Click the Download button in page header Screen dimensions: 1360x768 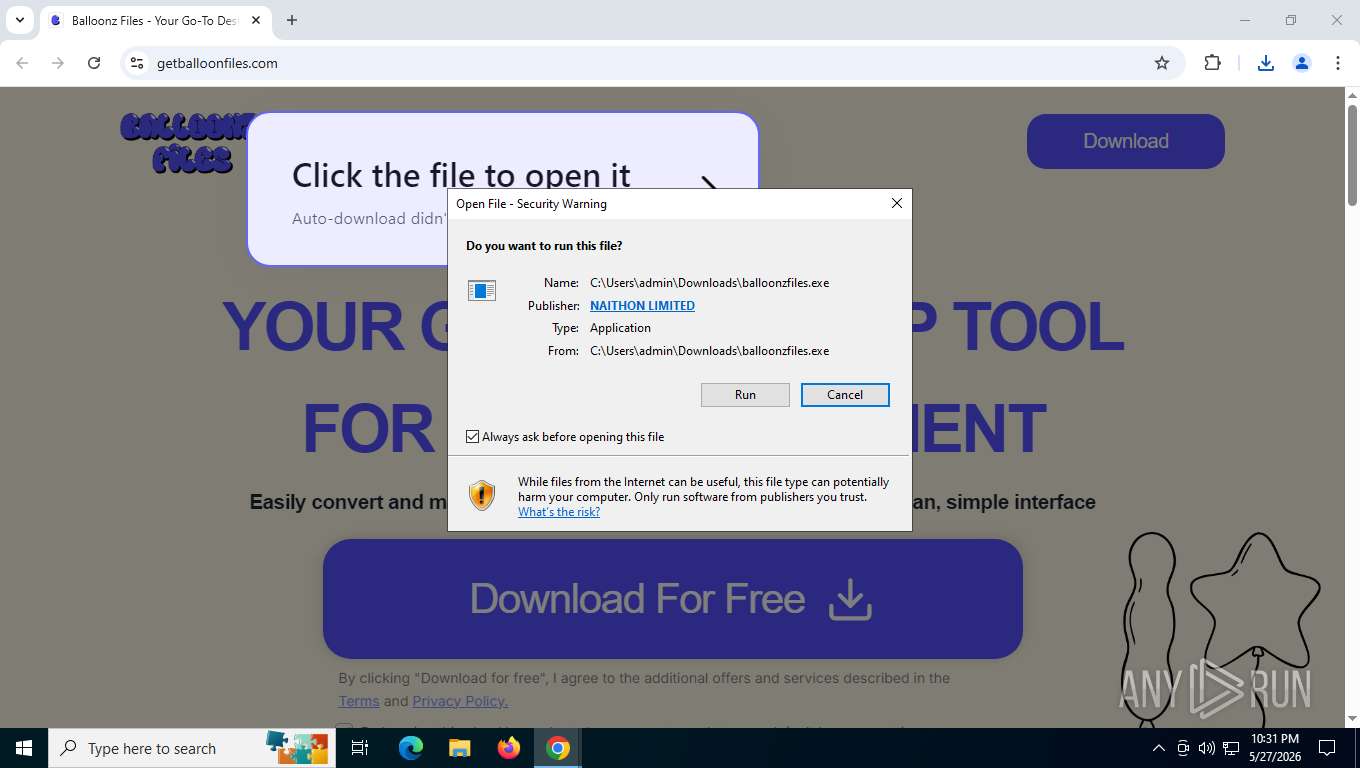(1126, 141)
